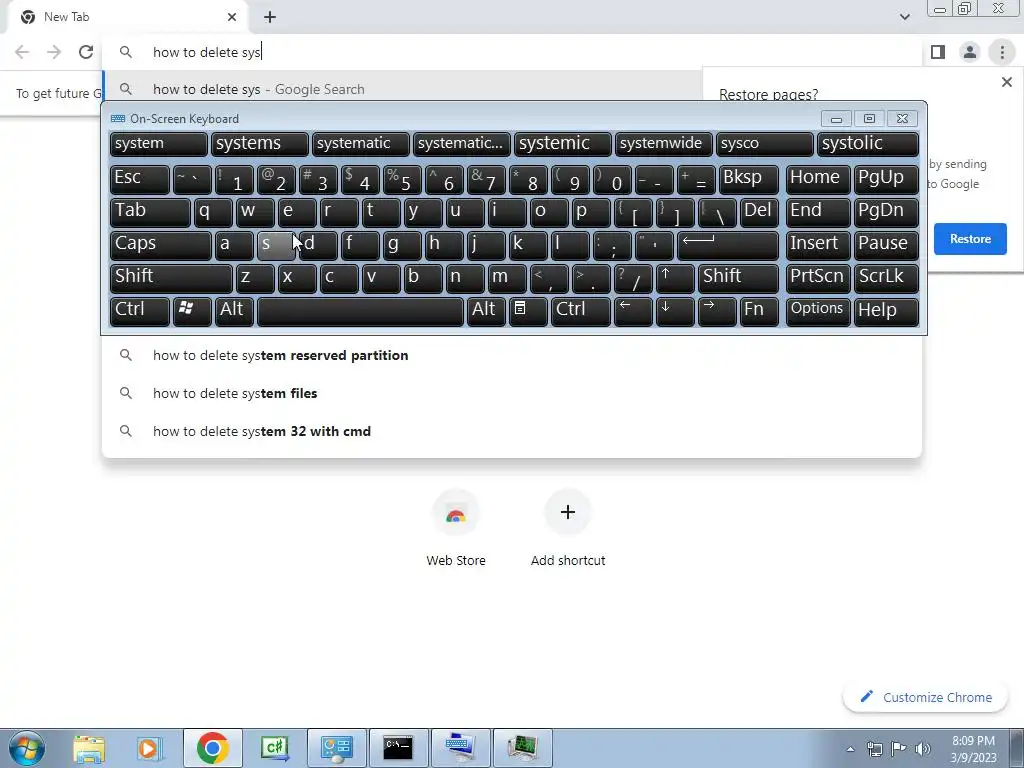1024x768 pixels.
Task: Open the Chrome profile avatar menu
Action: pos(970,52)
